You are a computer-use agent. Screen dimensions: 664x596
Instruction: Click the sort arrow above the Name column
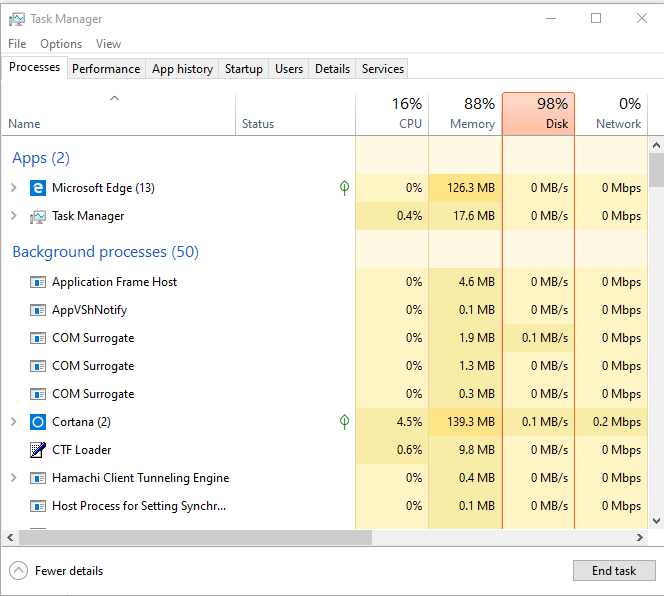(114, 98)
